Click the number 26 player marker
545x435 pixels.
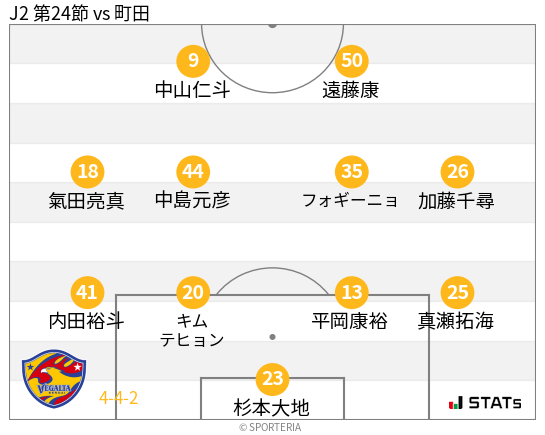(x=457, y=172)
